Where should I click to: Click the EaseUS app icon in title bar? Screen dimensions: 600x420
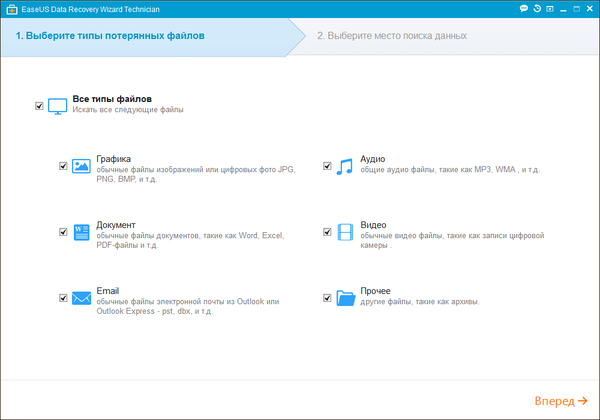tap(10, 8)
